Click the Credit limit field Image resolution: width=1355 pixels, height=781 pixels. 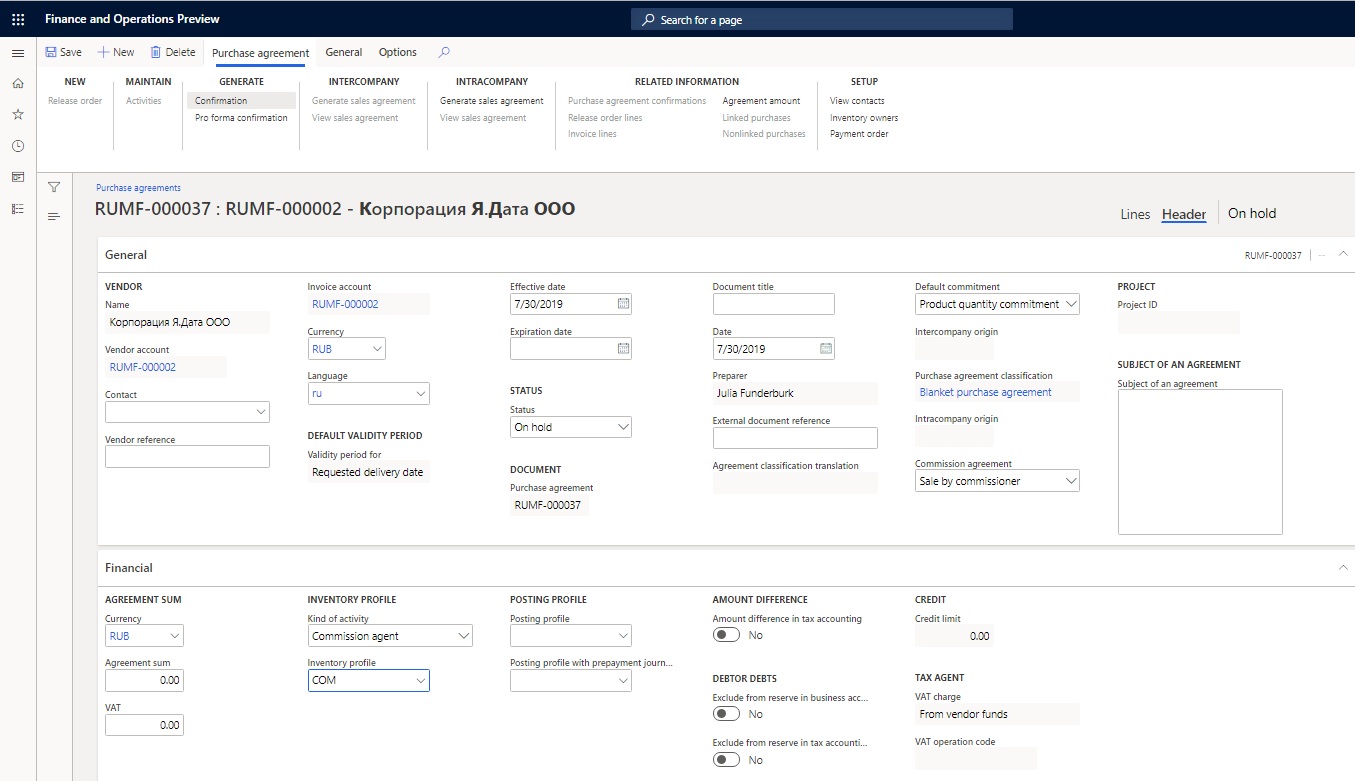click(x=955, y=636)
